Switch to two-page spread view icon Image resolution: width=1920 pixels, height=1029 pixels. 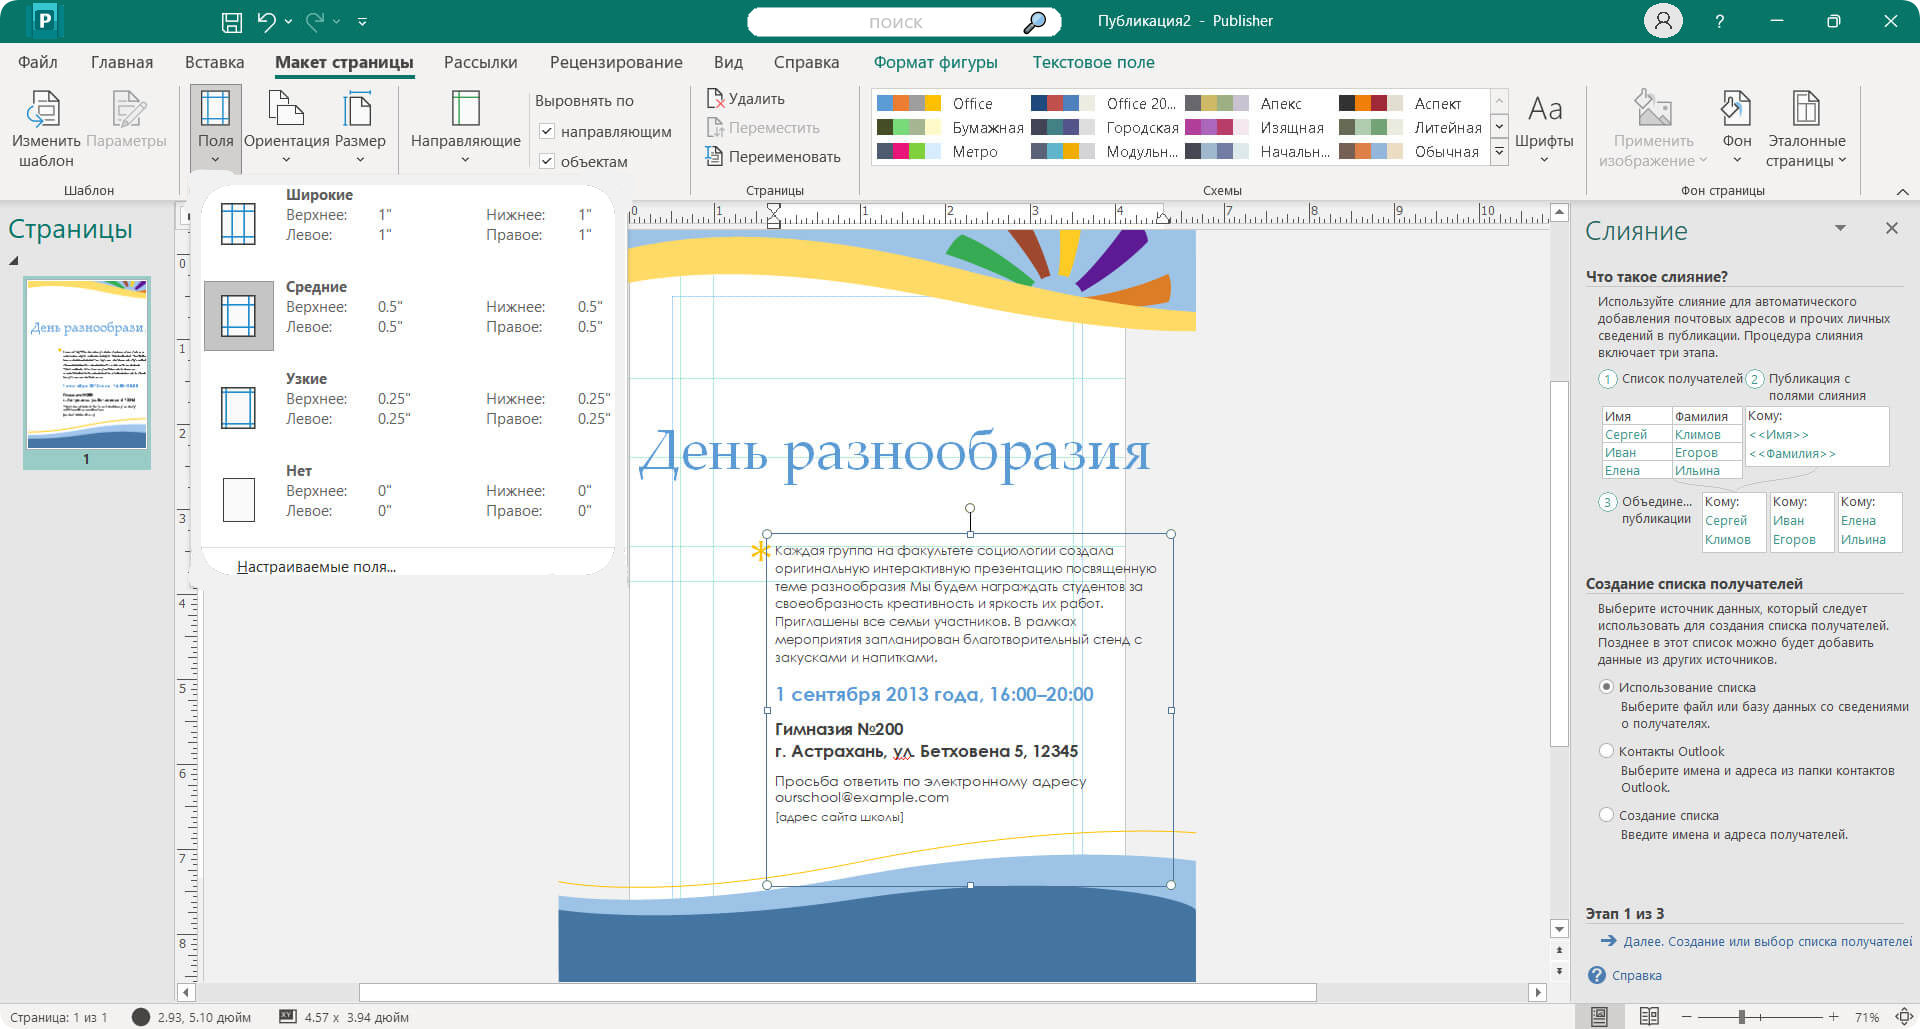(x=1649, y=1017)
